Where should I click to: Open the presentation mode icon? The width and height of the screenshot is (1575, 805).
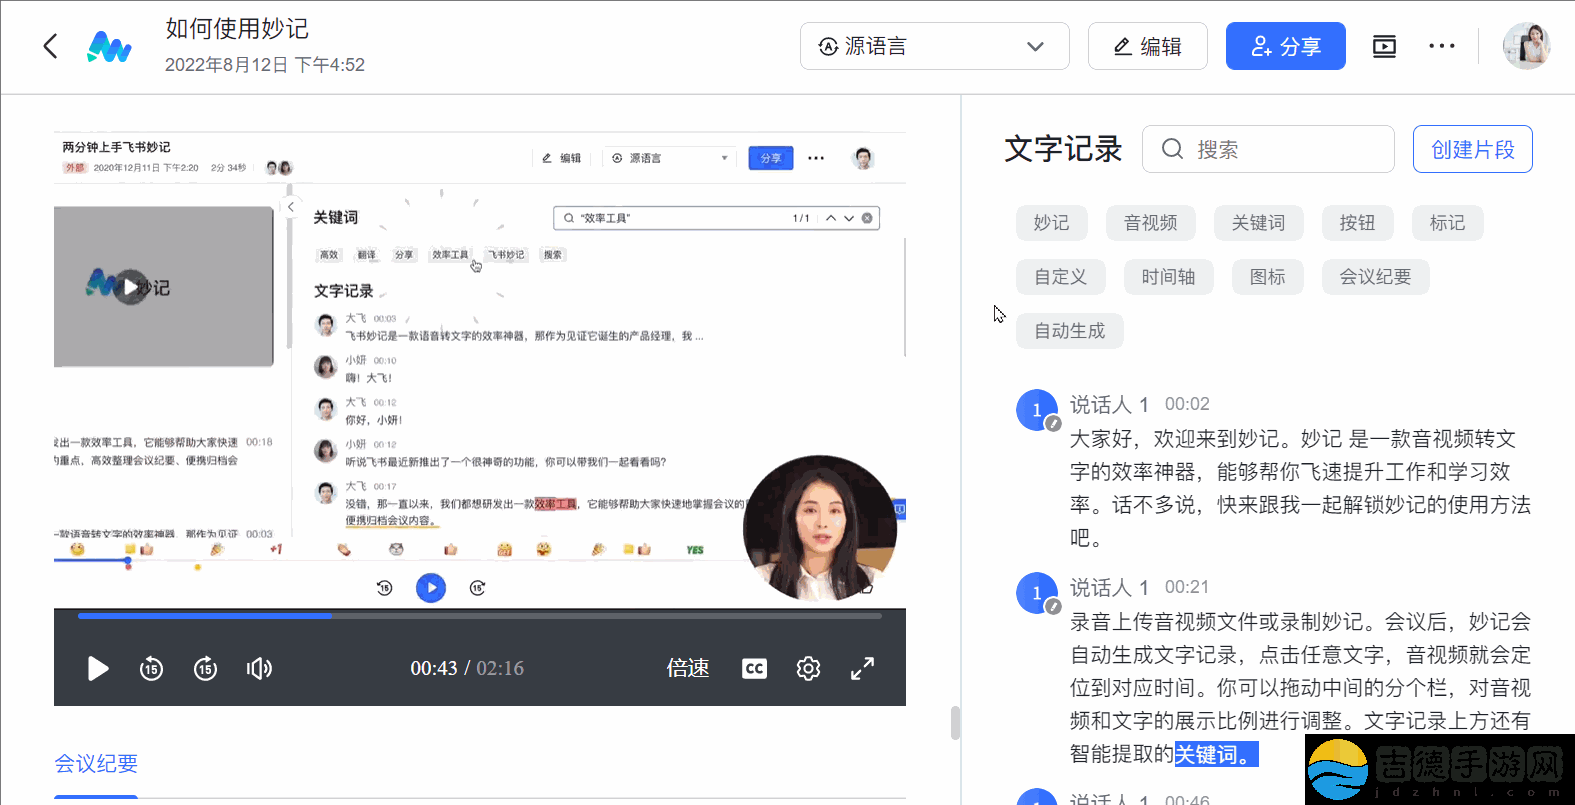1384,46
